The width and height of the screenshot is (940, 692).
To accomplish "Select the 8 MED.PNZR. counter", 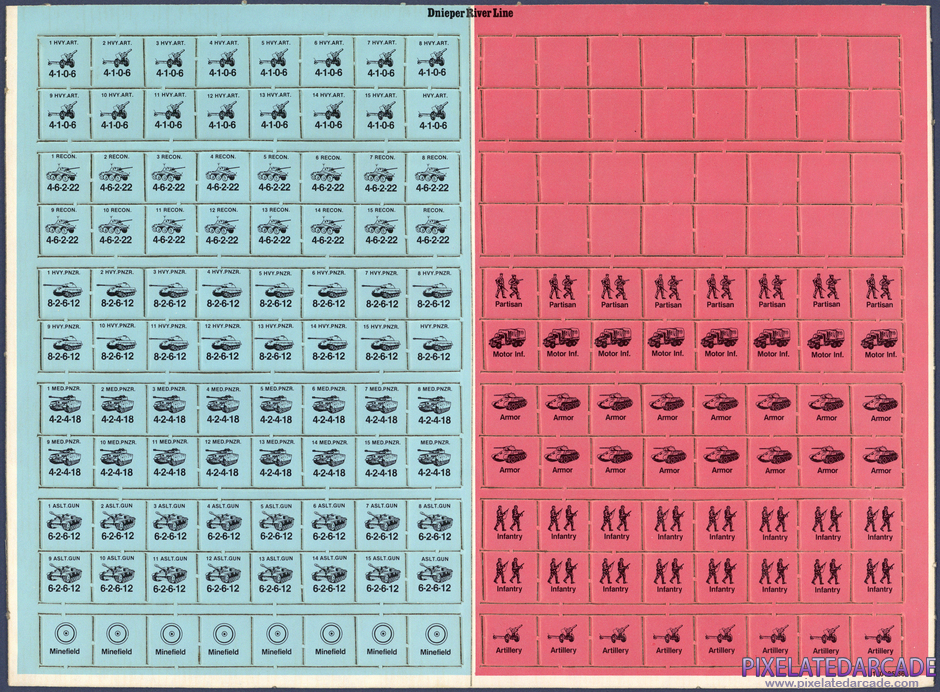I will (433, 408).
